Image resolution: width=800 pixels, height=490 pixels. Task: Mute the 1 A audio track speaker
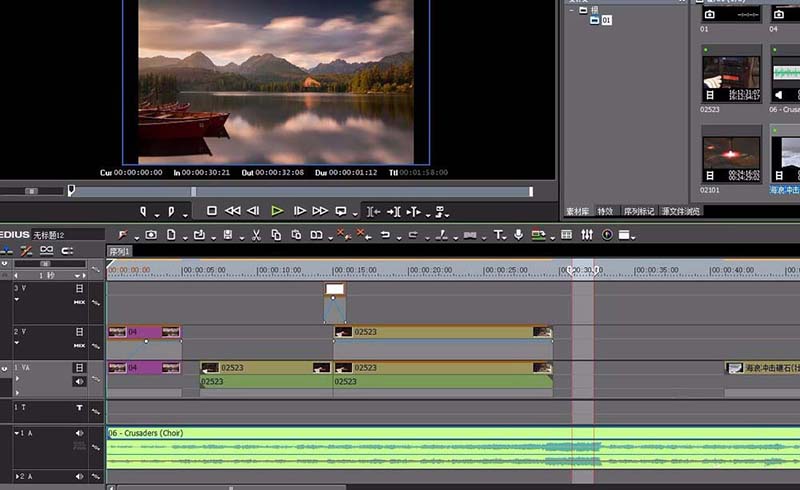(79, 433)
